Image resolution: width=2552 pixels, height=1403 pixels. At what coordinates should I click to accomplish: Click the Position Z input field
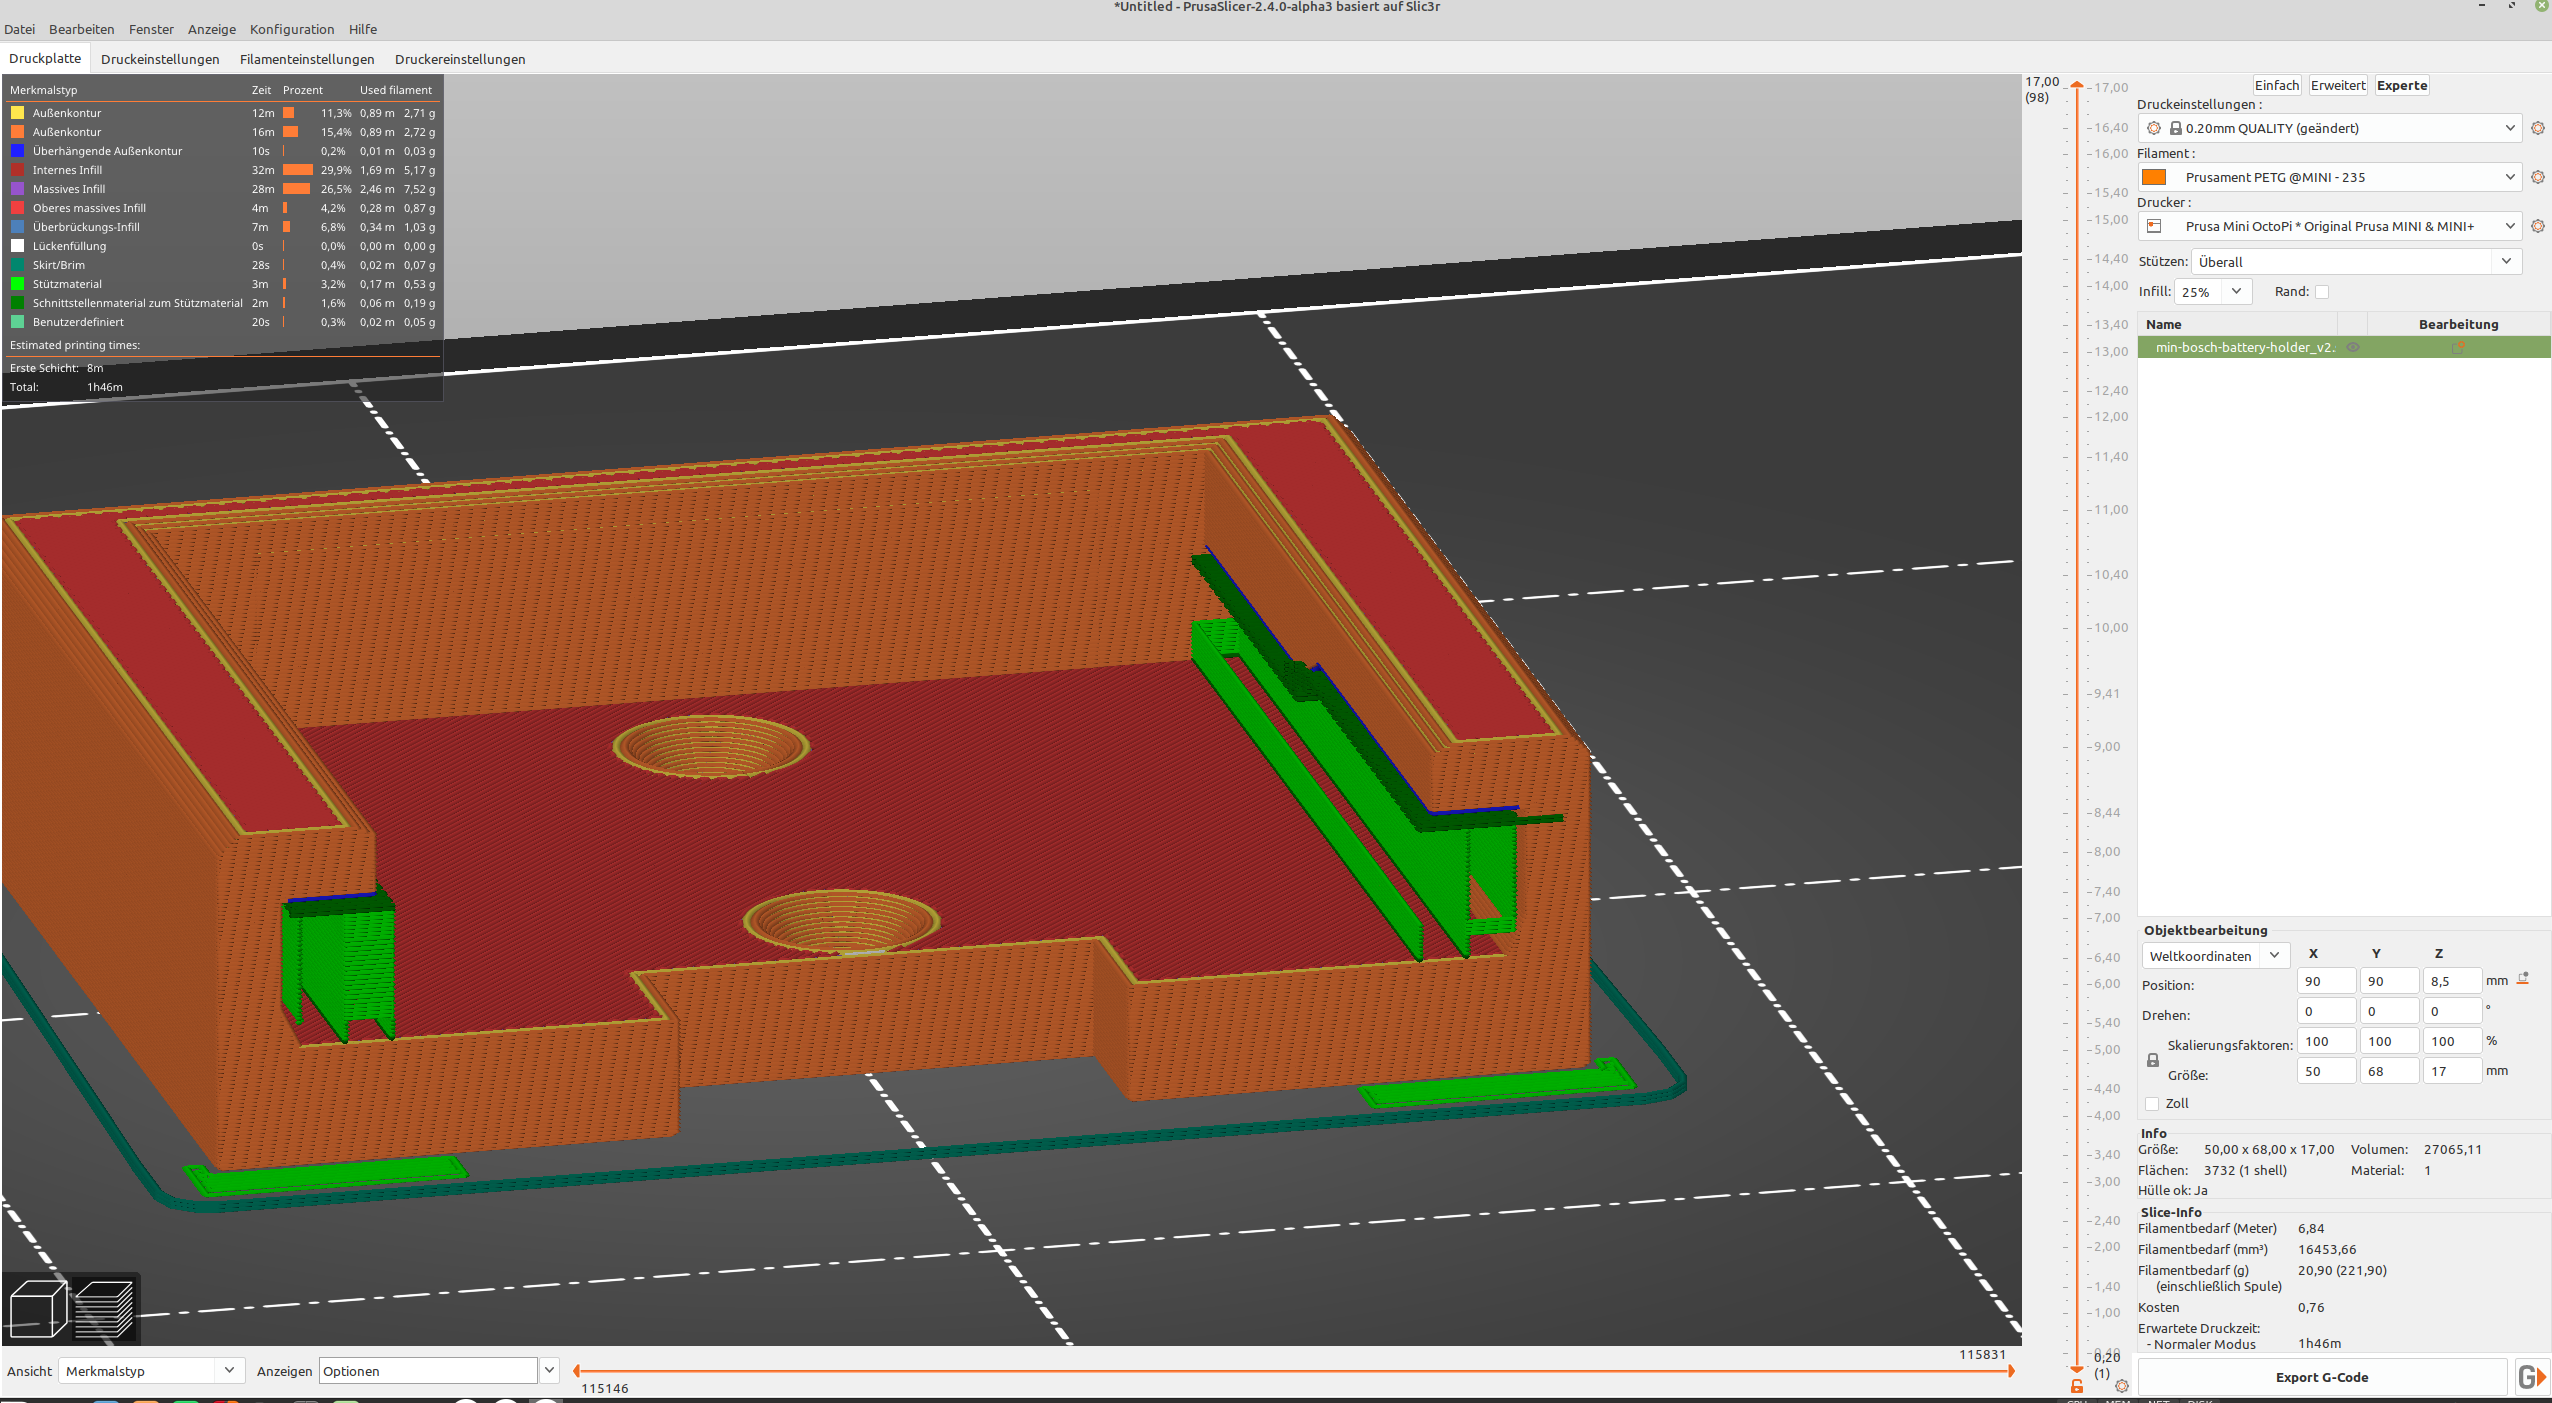2452,981
